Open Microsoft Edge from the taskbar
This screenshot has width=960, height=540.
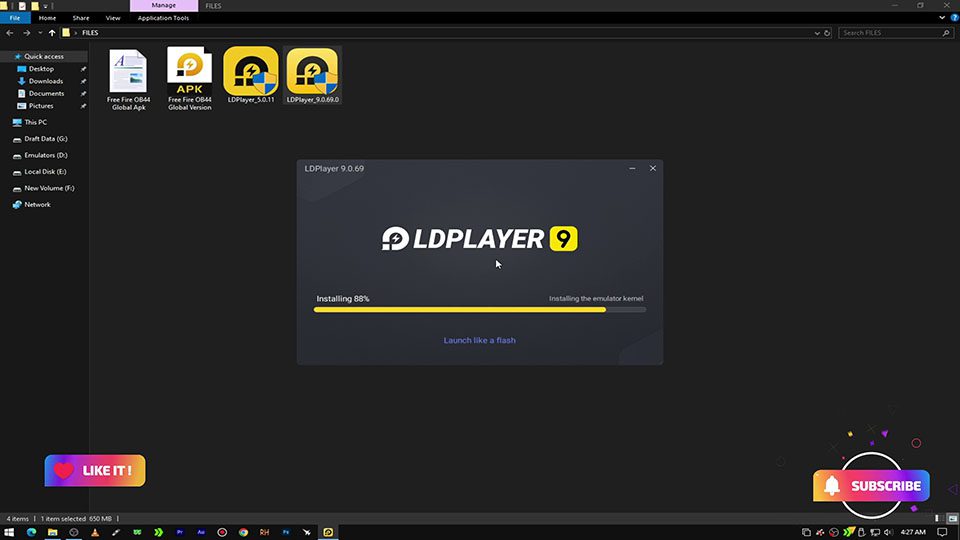coord(31,533)
